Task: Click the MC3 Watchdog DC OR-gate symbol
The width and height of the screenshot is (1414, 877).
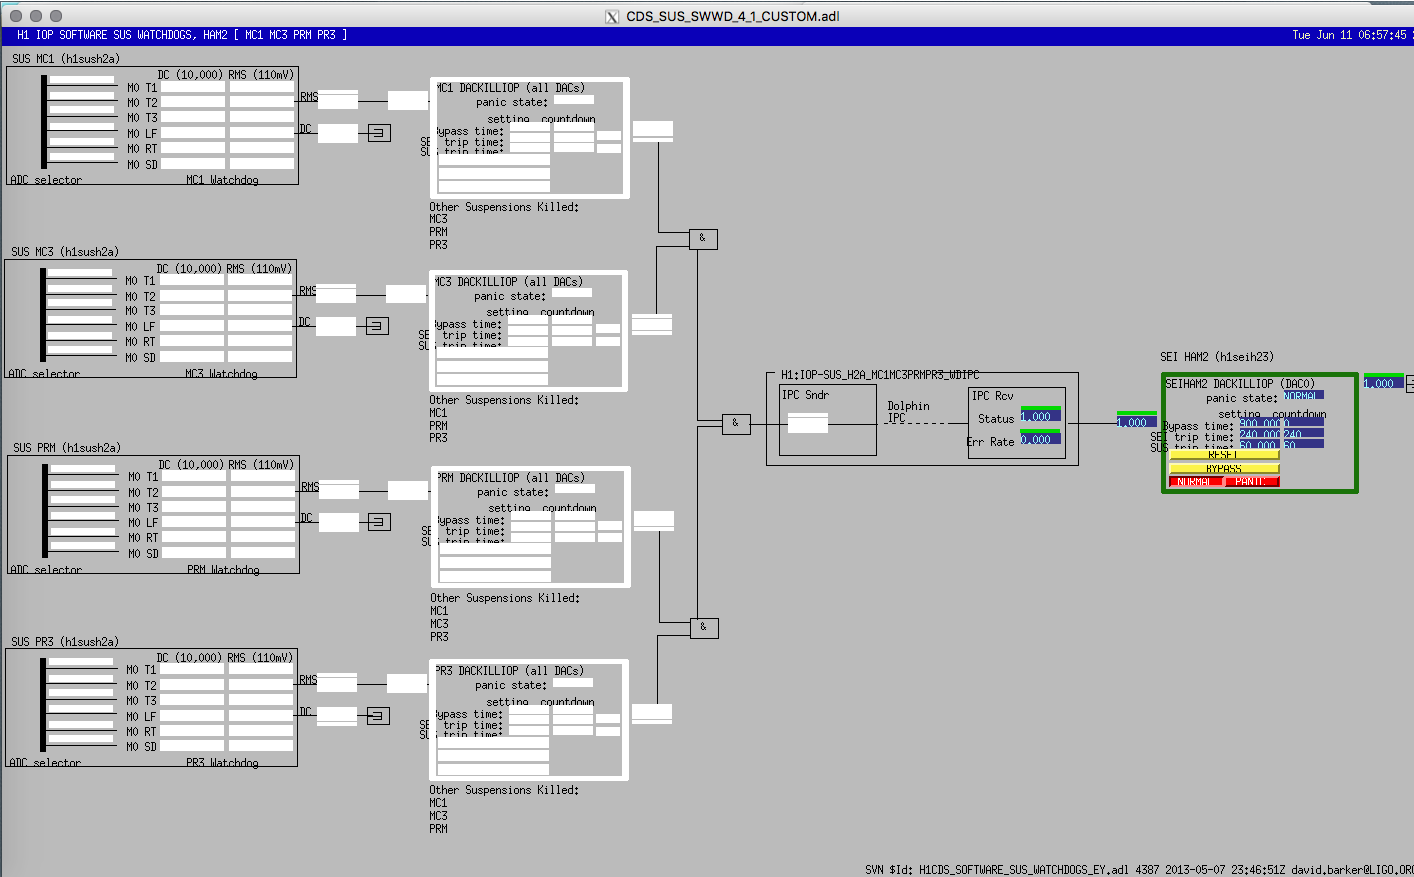Action: [x=377, y=326]
